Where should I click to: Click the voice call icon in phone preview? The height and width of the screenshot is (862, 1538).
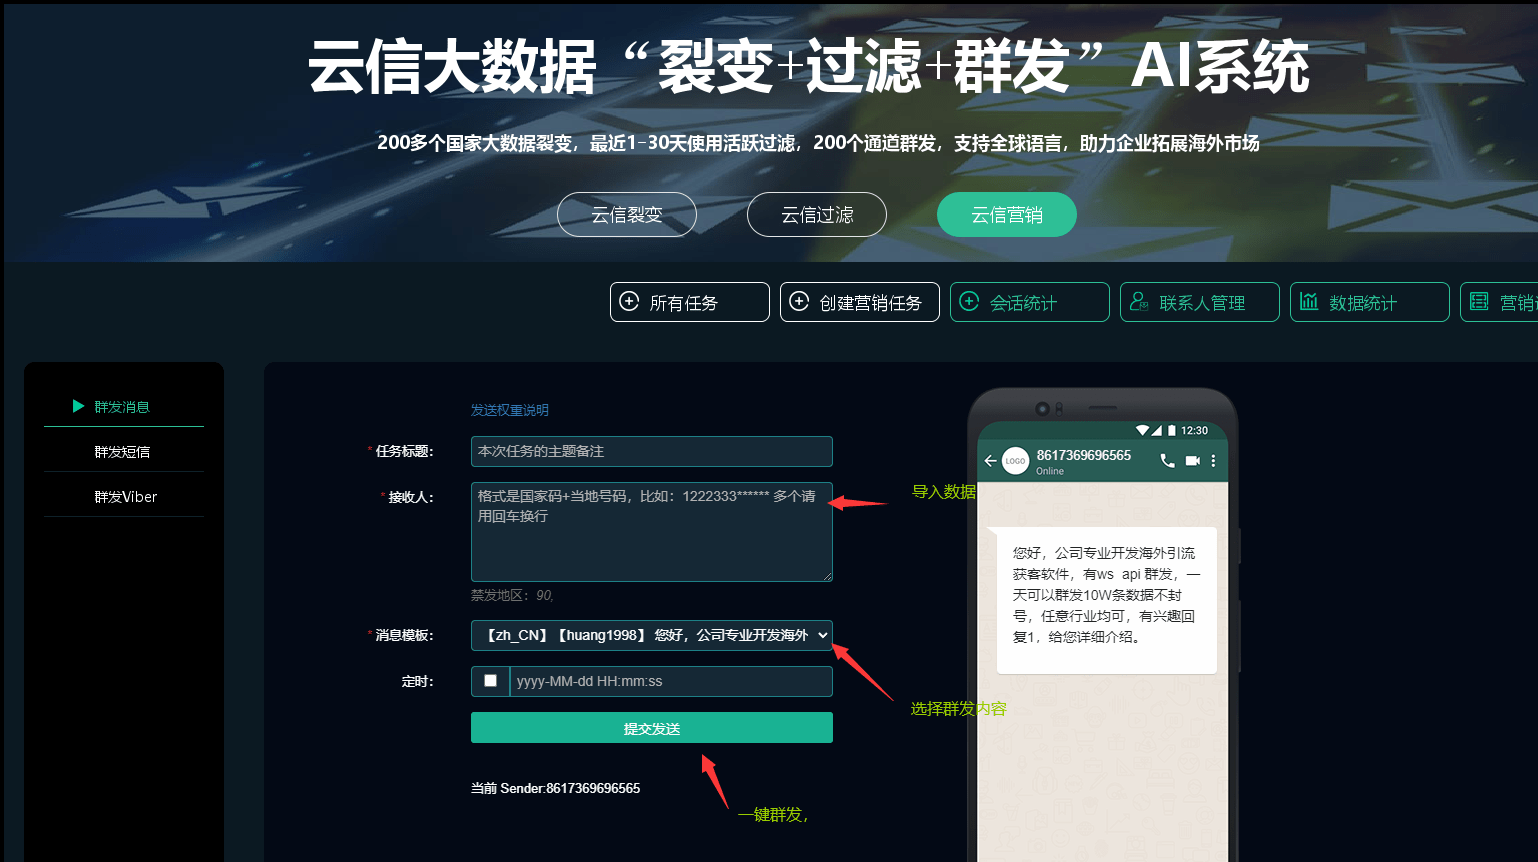[1167, 461]
